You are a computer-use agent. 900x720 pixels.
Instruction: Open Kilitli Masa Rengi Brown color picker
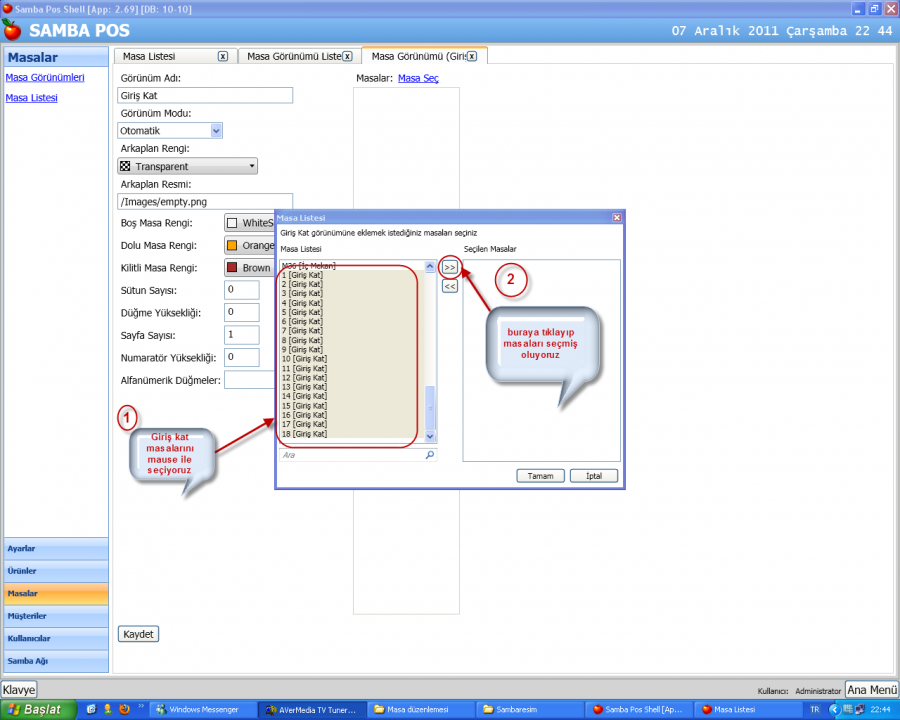point(249,268)
